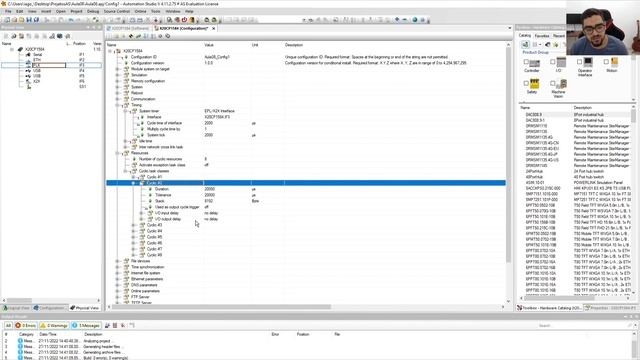Click the New Project toolbar icon
Viewport: 640px width, 360px height.
(x=7, y=20)
